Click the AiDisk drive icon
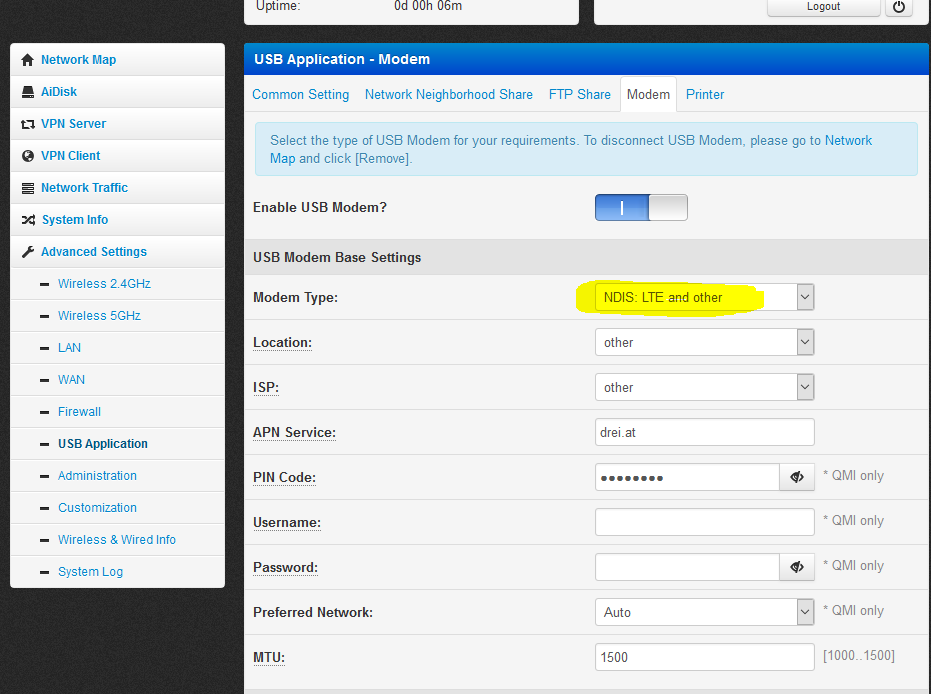This screenshot has width=931, height=694. [28, 92]
